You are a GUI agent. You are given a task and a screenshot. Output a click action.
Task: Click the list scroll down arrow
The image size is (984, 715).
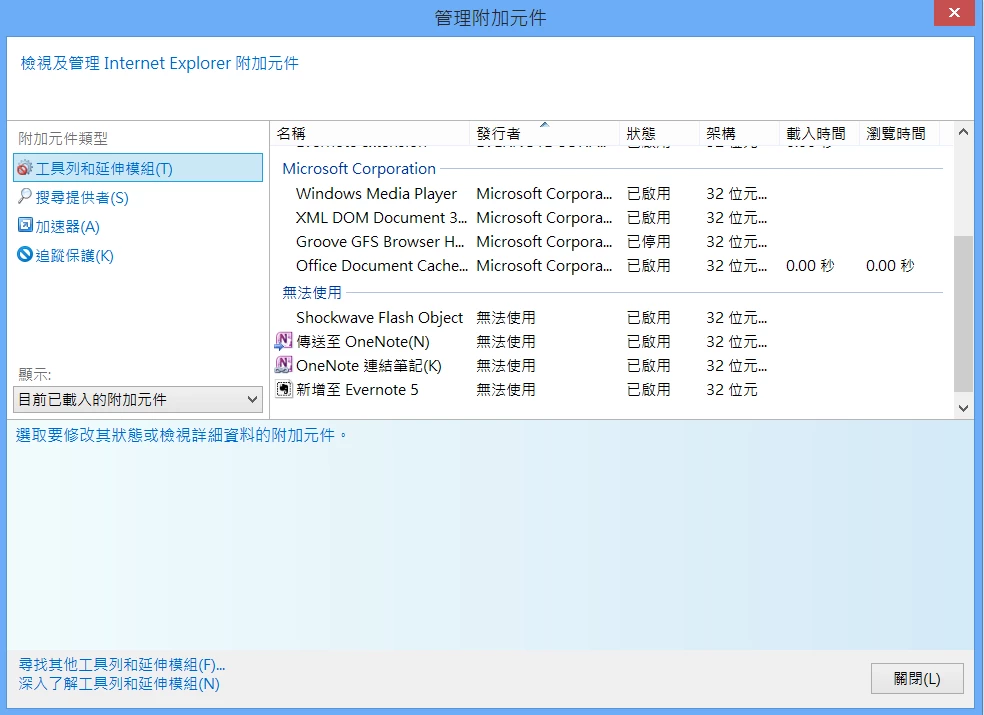963,408
